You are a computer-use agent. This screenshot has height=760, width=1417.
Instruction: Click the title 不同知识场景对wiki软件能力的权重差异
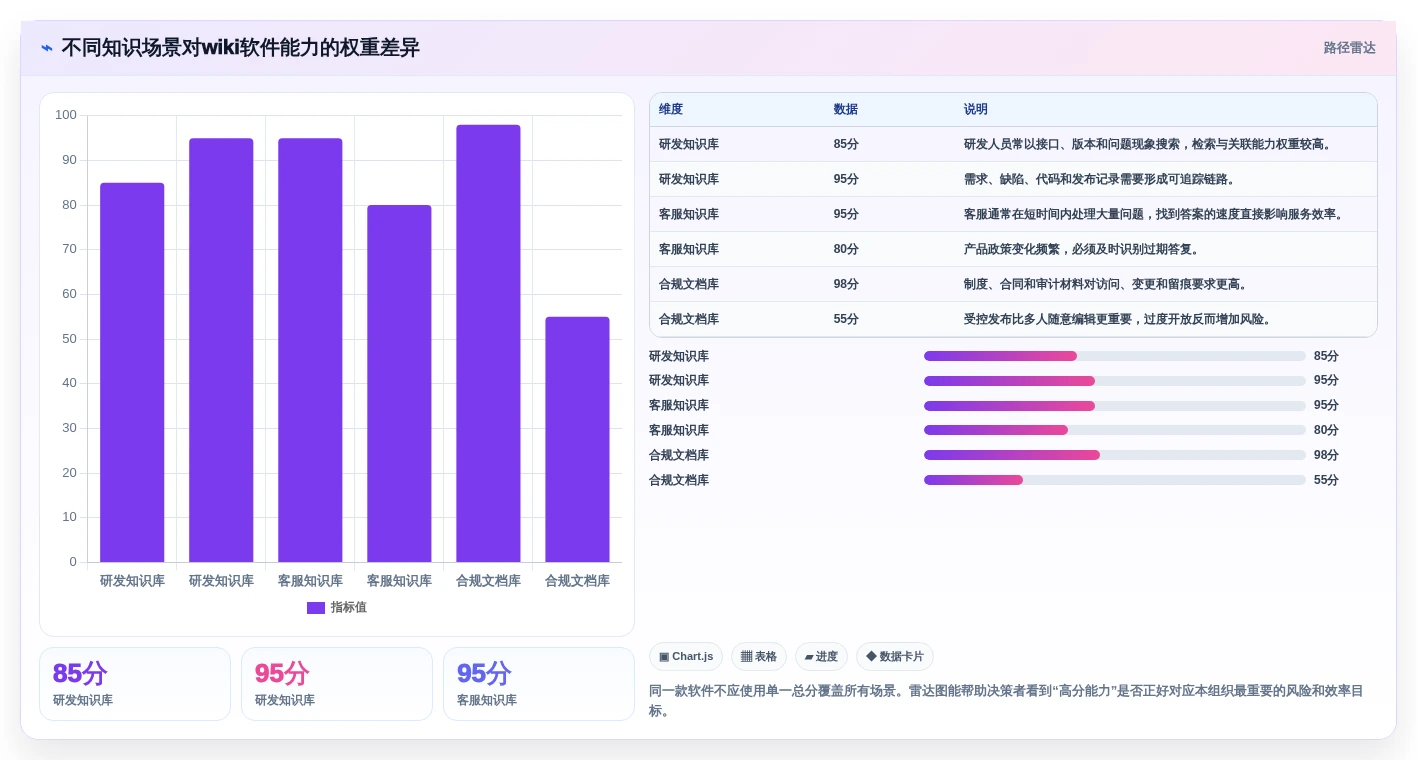pos(240,48)
